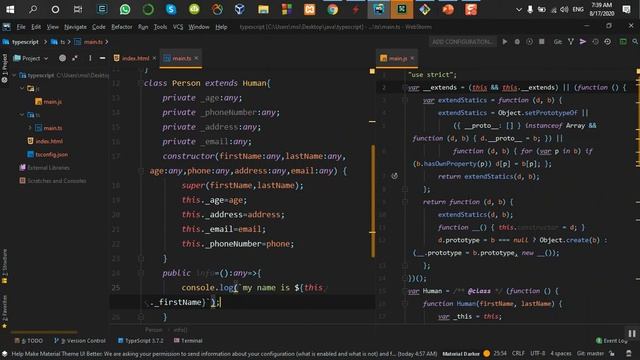640x360 pixels.
Task: Close the main.ts editor tab
Action: click(196, 58)
